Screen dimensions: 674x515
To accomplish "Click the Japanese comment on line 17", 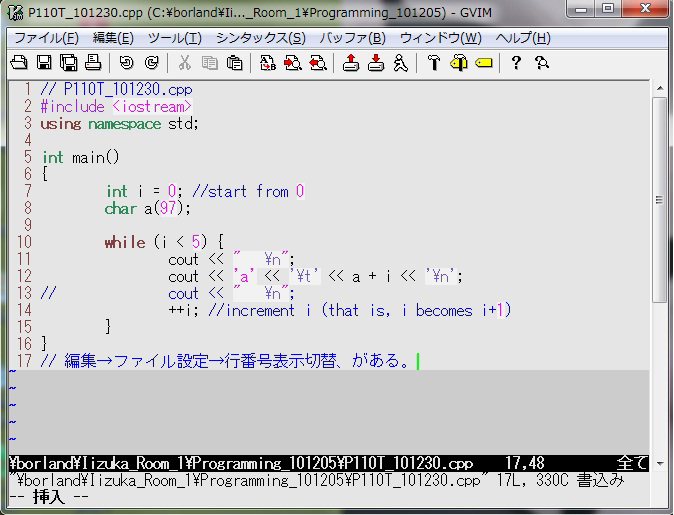I will pos(225,361).
